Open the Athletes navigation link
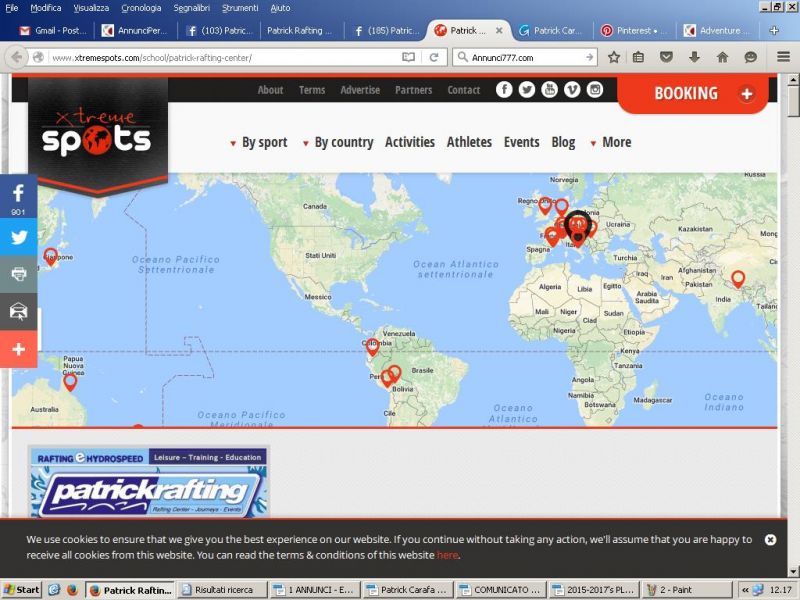The width and height of the screenshot is (800, 600). pos(469,143)
